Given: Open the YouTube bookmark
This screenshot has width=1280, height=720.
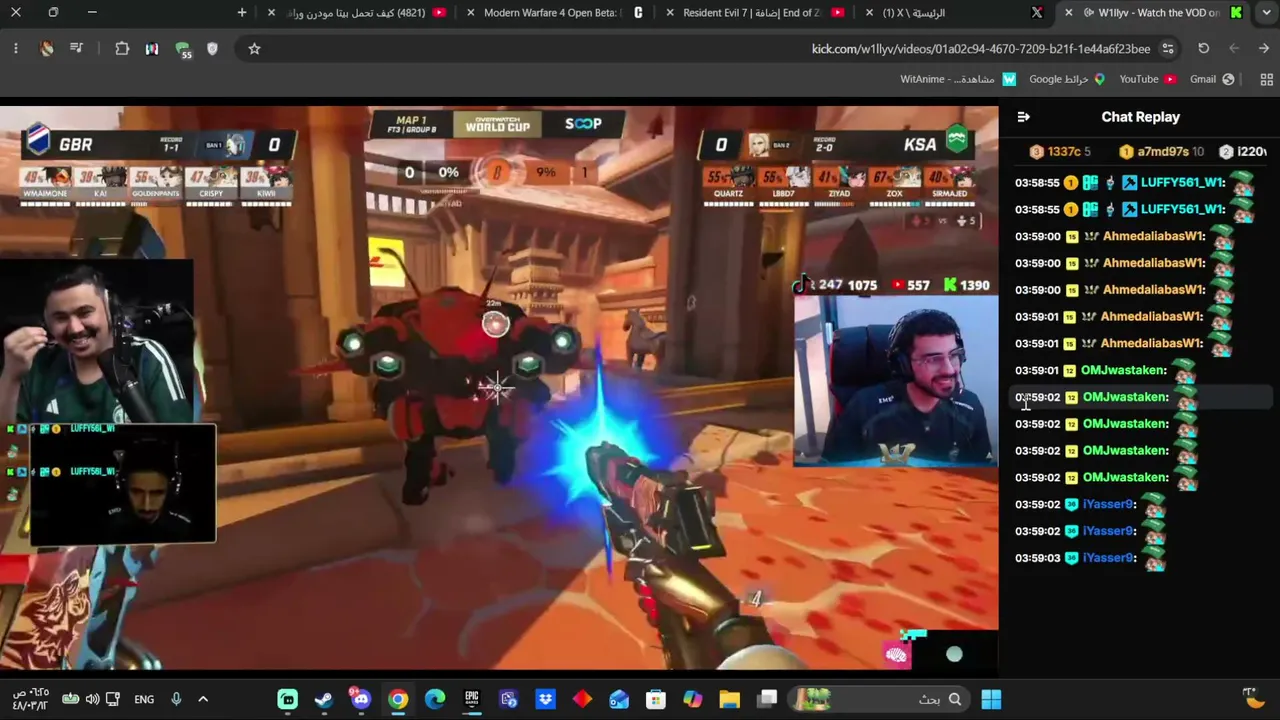Looking at the screenshot, I should (1148, 79).
